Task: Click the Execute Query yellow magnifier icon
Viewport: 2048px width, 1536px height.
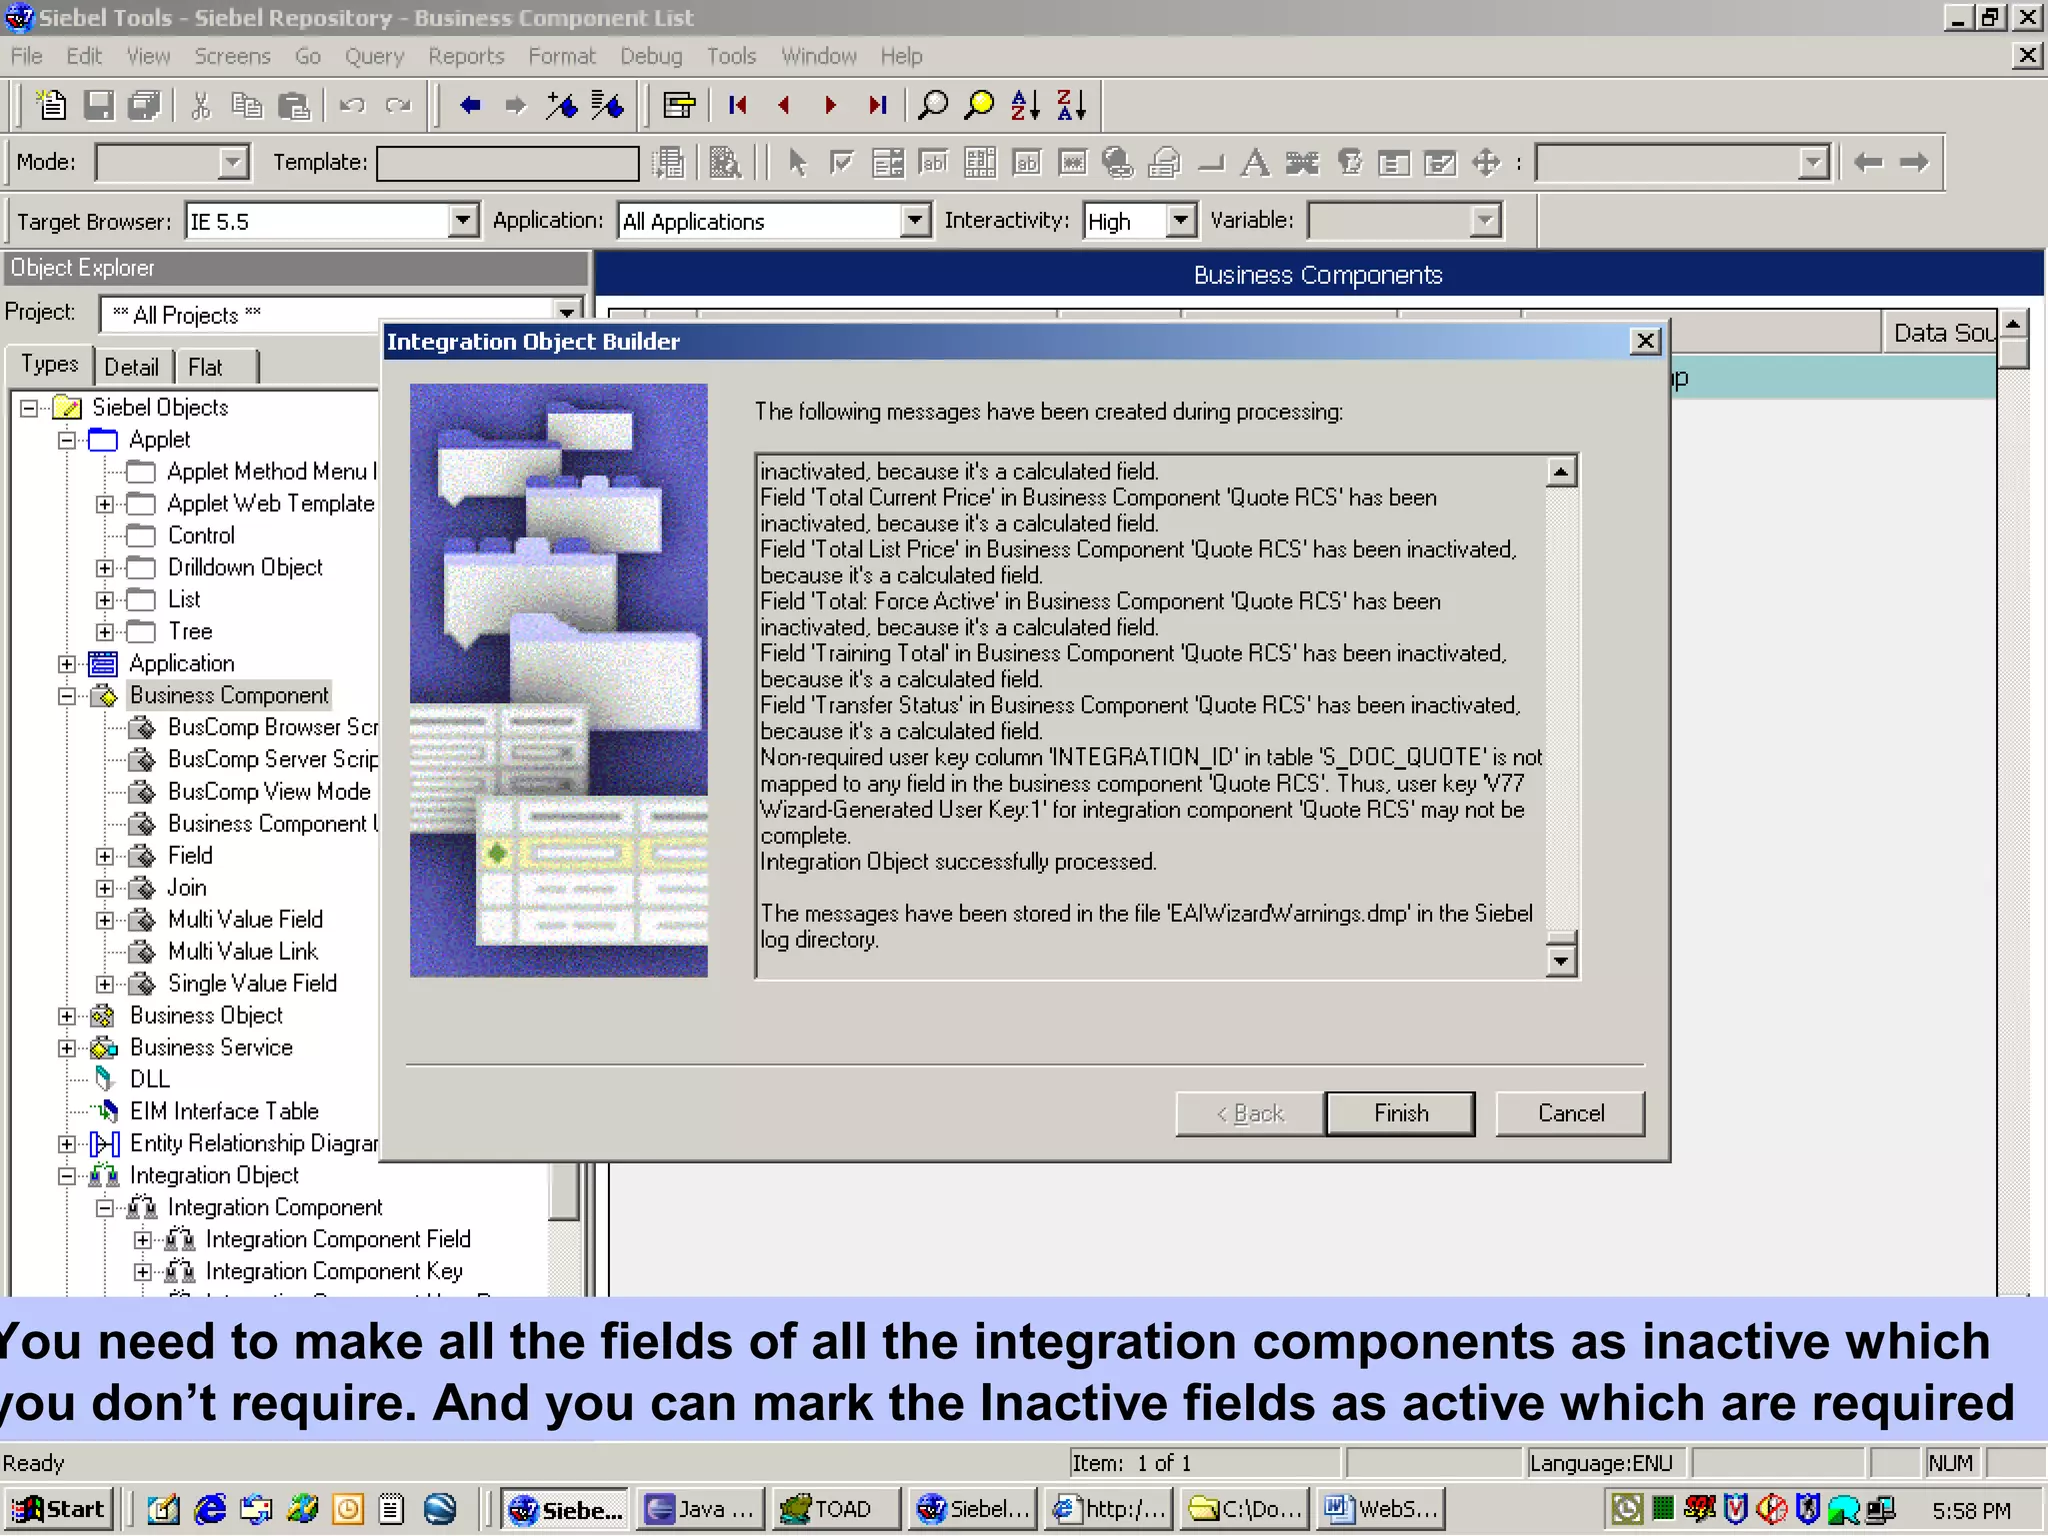Action: (979, 105)
